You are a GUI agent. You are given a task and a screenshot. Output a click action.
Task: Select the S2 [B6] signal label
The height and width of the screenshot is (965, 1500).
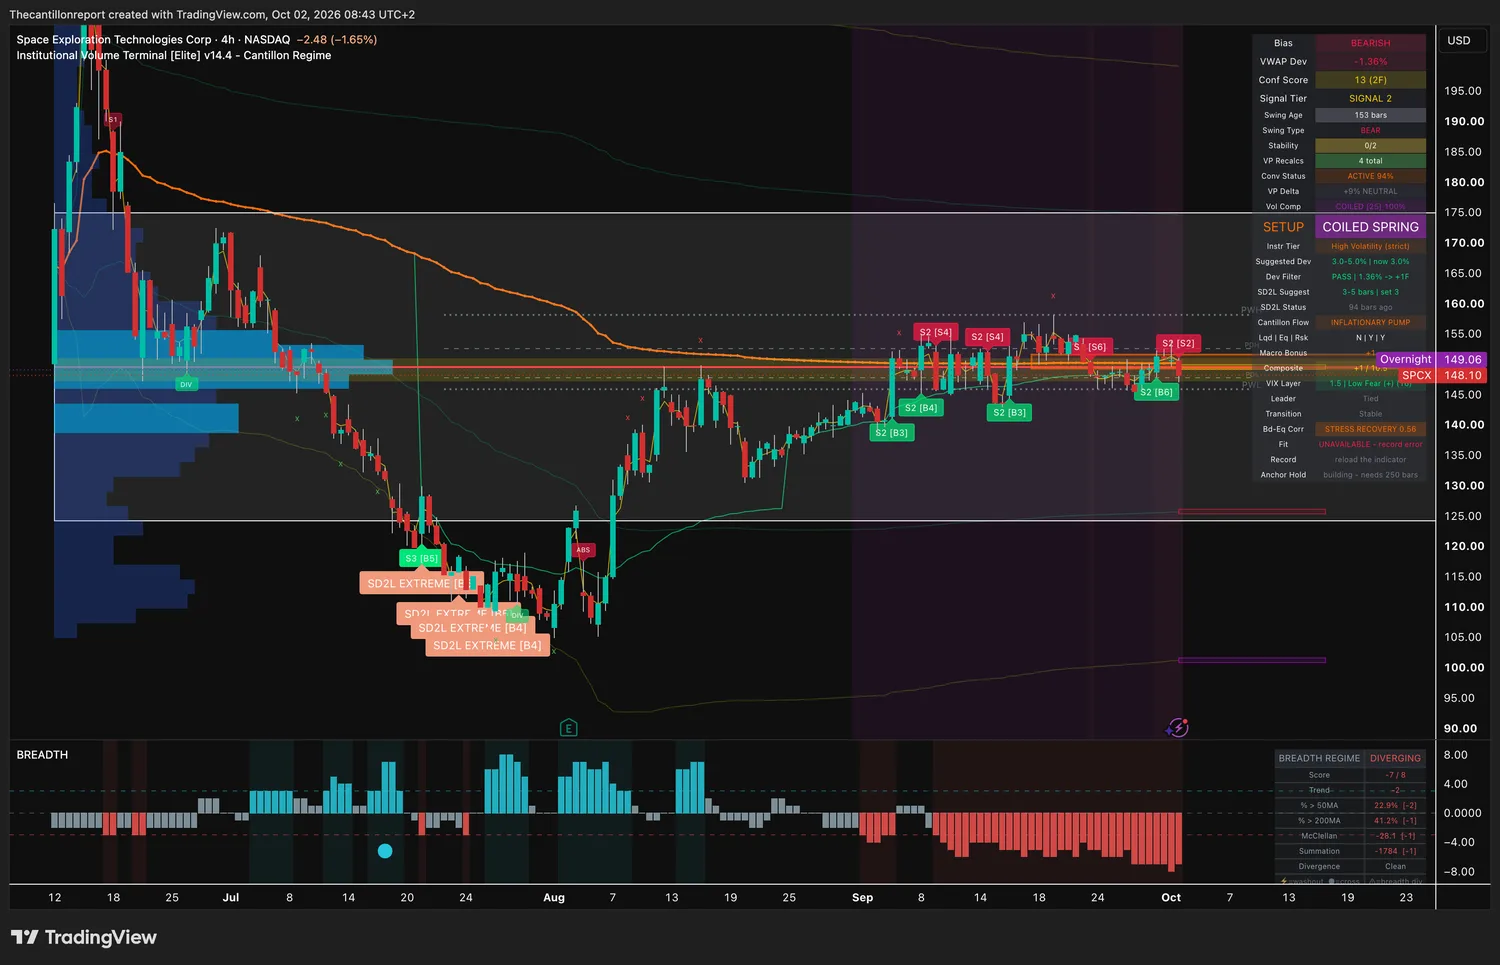click(x=1157, y=392)
